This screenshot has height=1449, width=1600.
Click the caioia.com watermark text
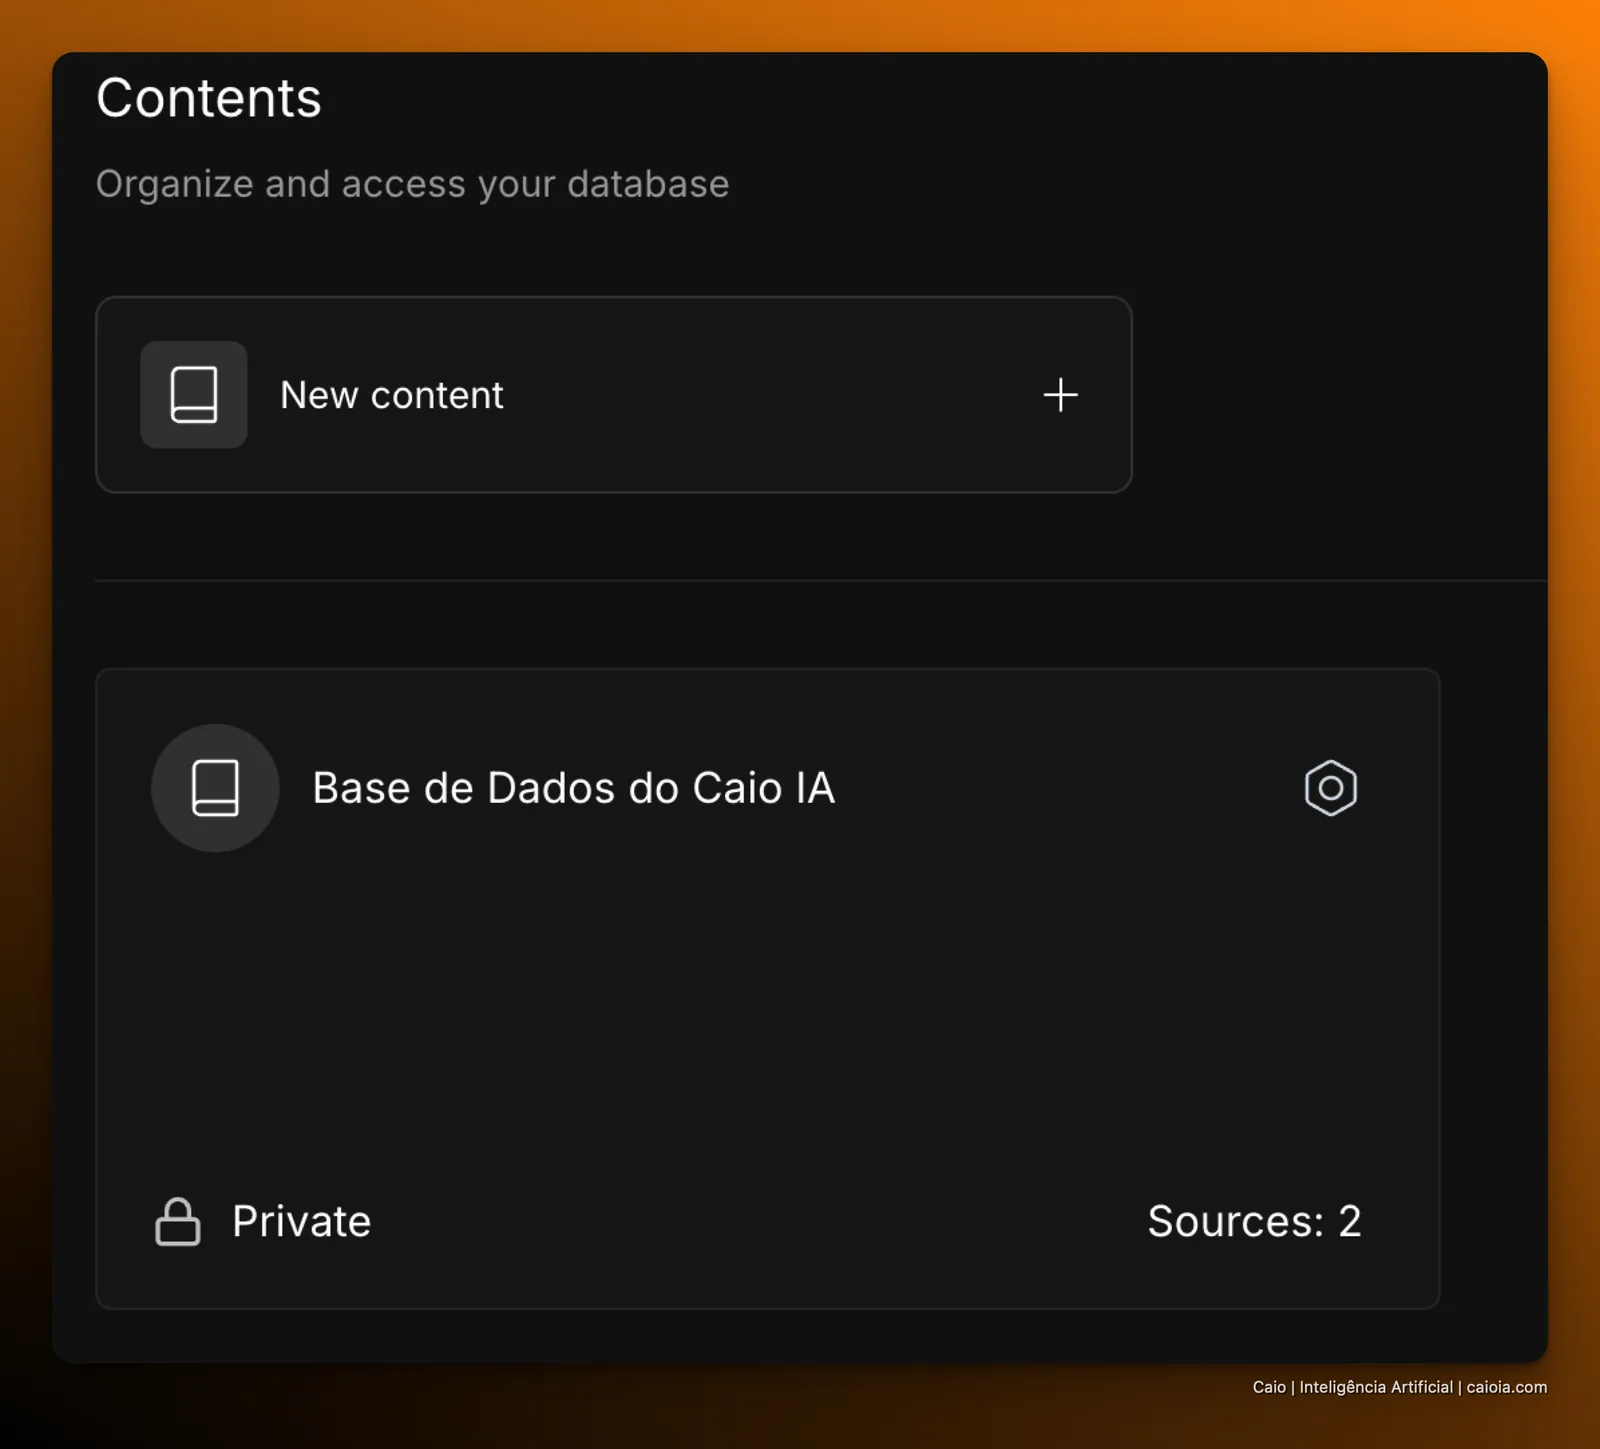tap(1506, 1387)
